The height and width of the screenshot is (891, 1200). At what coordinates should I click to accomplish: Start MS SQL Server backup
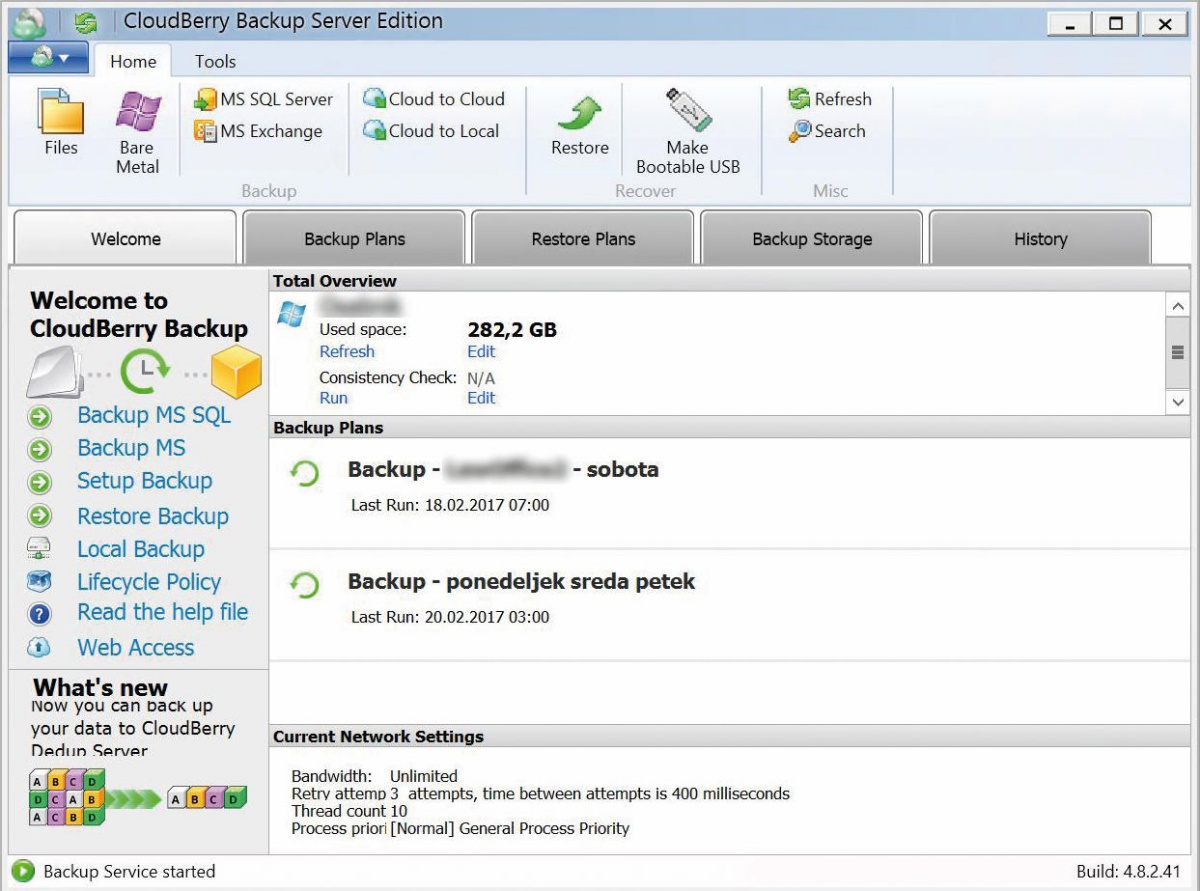coord(264,99)
